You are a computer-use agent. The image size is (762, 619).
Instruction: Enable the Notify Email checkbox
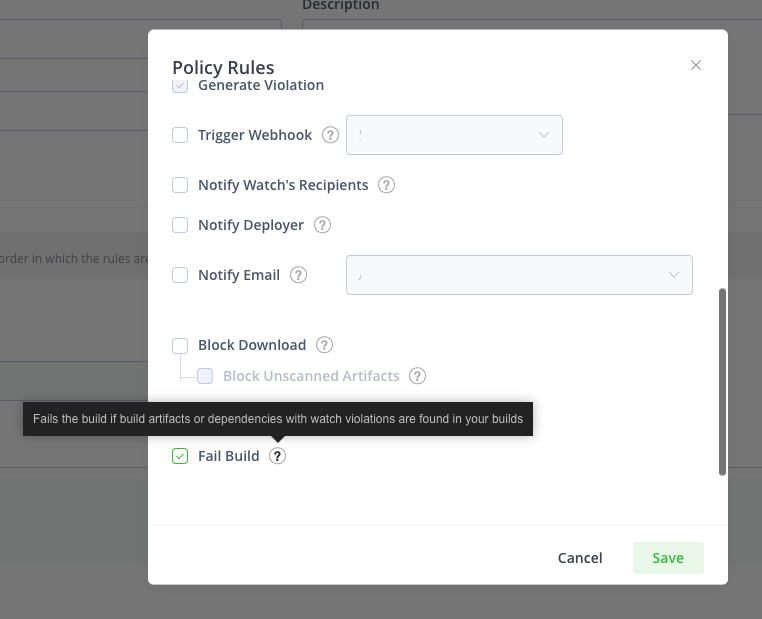click(180, 275)
